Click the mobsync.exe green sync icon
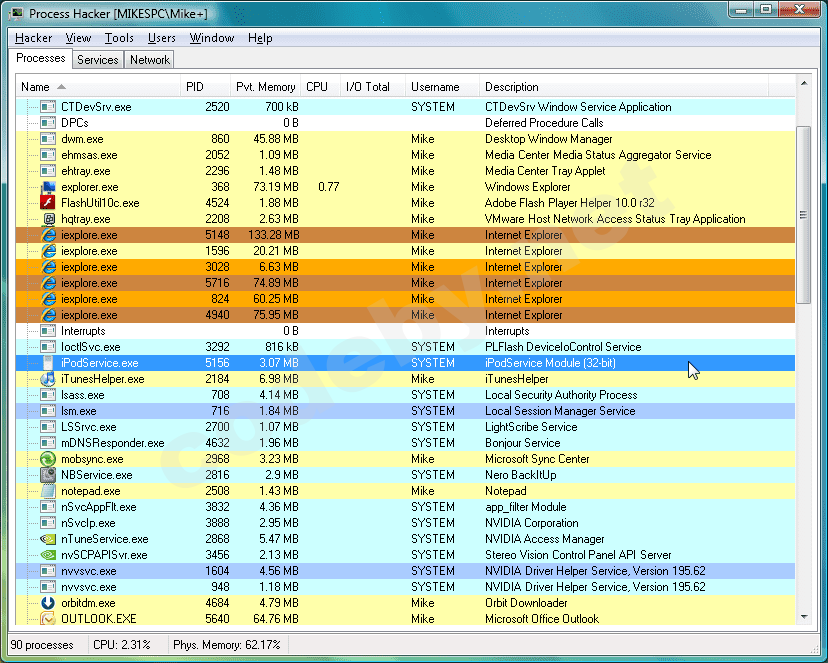The image size is (828, 663). tap(48, 459)
